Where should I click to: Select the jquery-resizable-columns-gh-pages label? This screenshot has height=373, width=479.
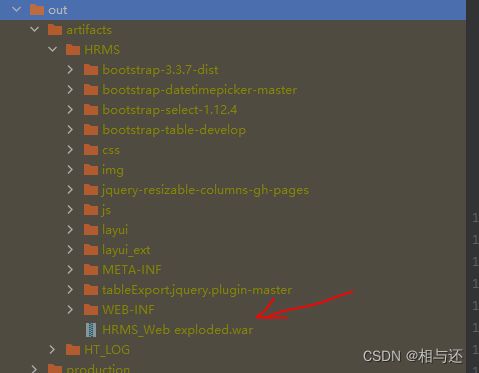click(205, 190)
